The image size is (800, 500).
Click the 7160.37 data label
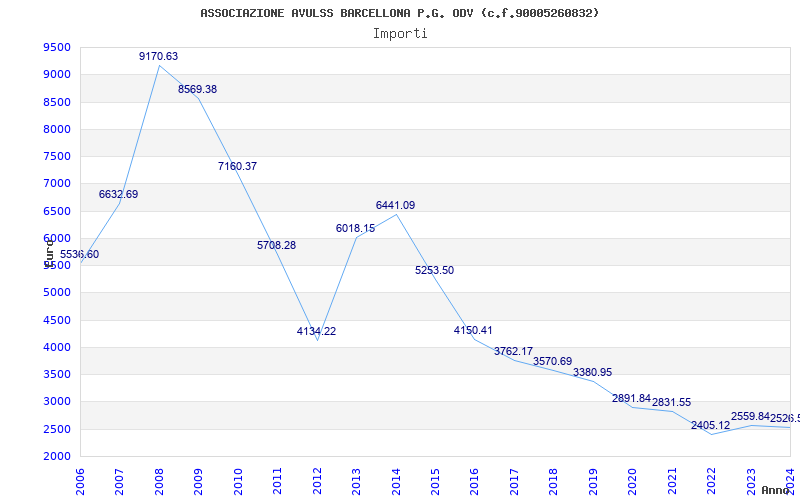coord(237,166)
